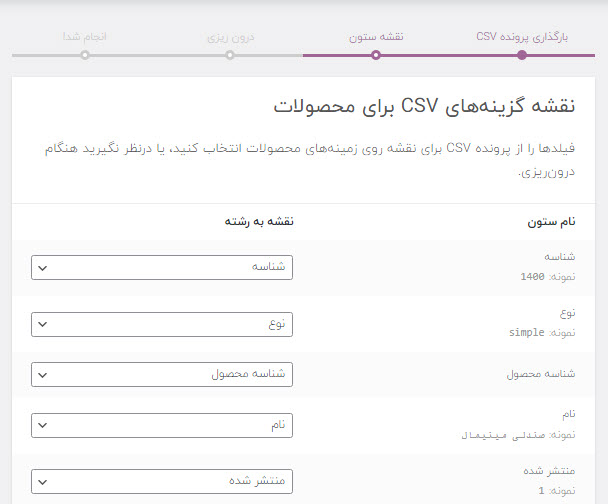This screenshot has width=608, height=504.
Task: Select the درون ریزی step label
Action: (230, 38)
